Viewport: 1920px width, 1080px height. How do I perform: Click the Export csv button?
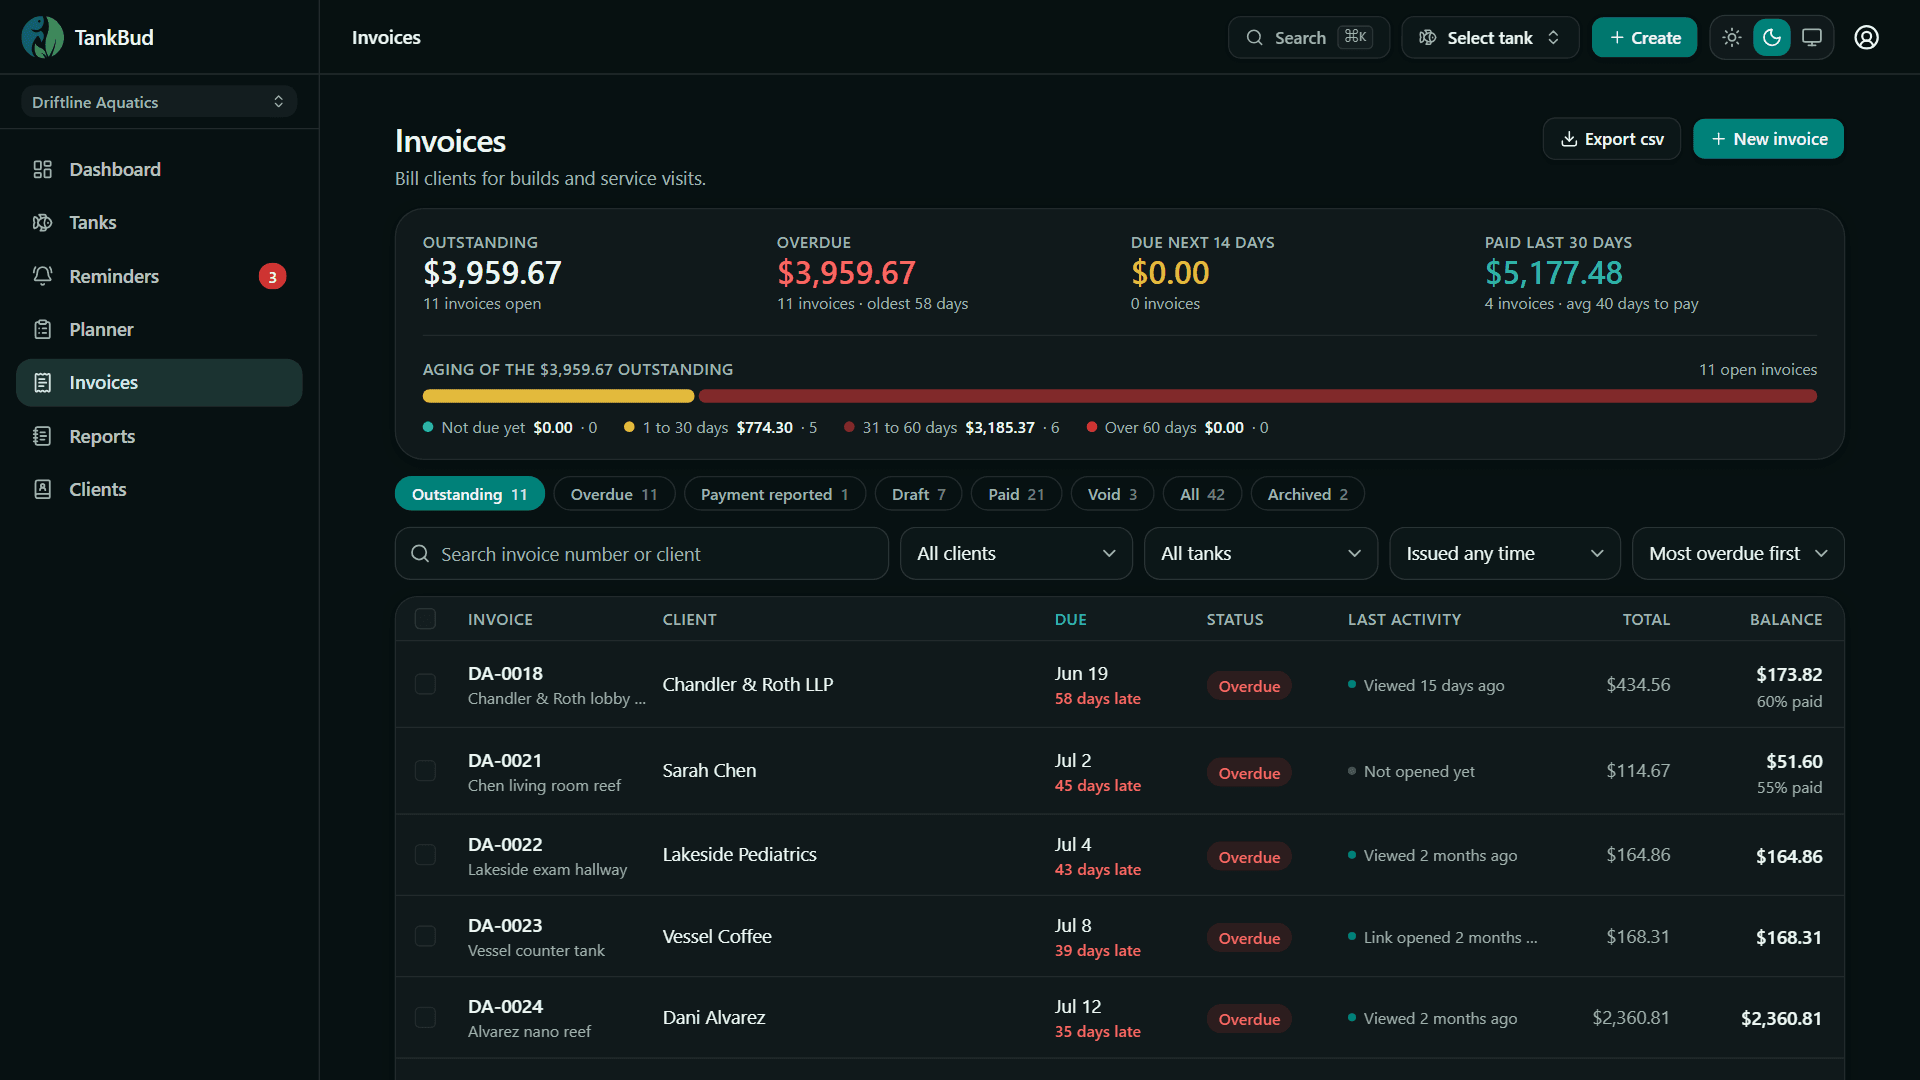(1612, 139)
